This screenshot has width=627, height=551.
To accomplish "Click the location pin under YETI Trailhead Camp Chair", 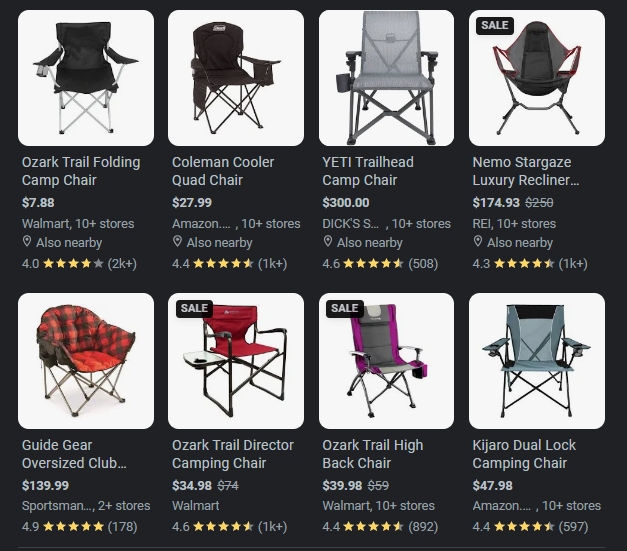I will coord(327,242).
